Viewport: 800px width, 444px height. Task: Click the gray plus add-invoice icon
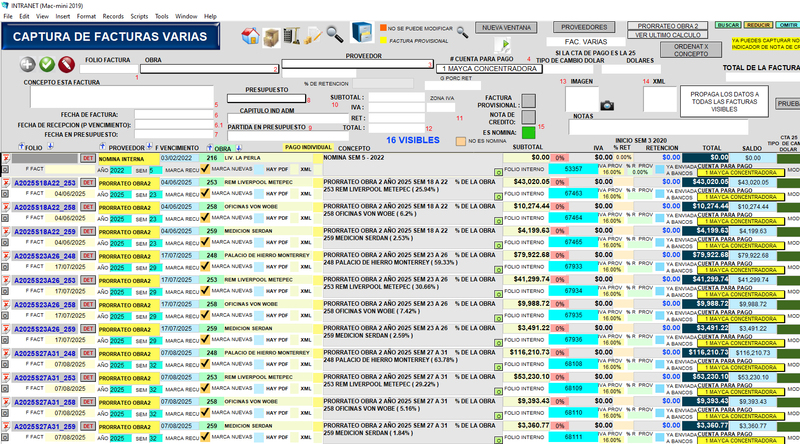pyautogui.click(x=28, y=65)
